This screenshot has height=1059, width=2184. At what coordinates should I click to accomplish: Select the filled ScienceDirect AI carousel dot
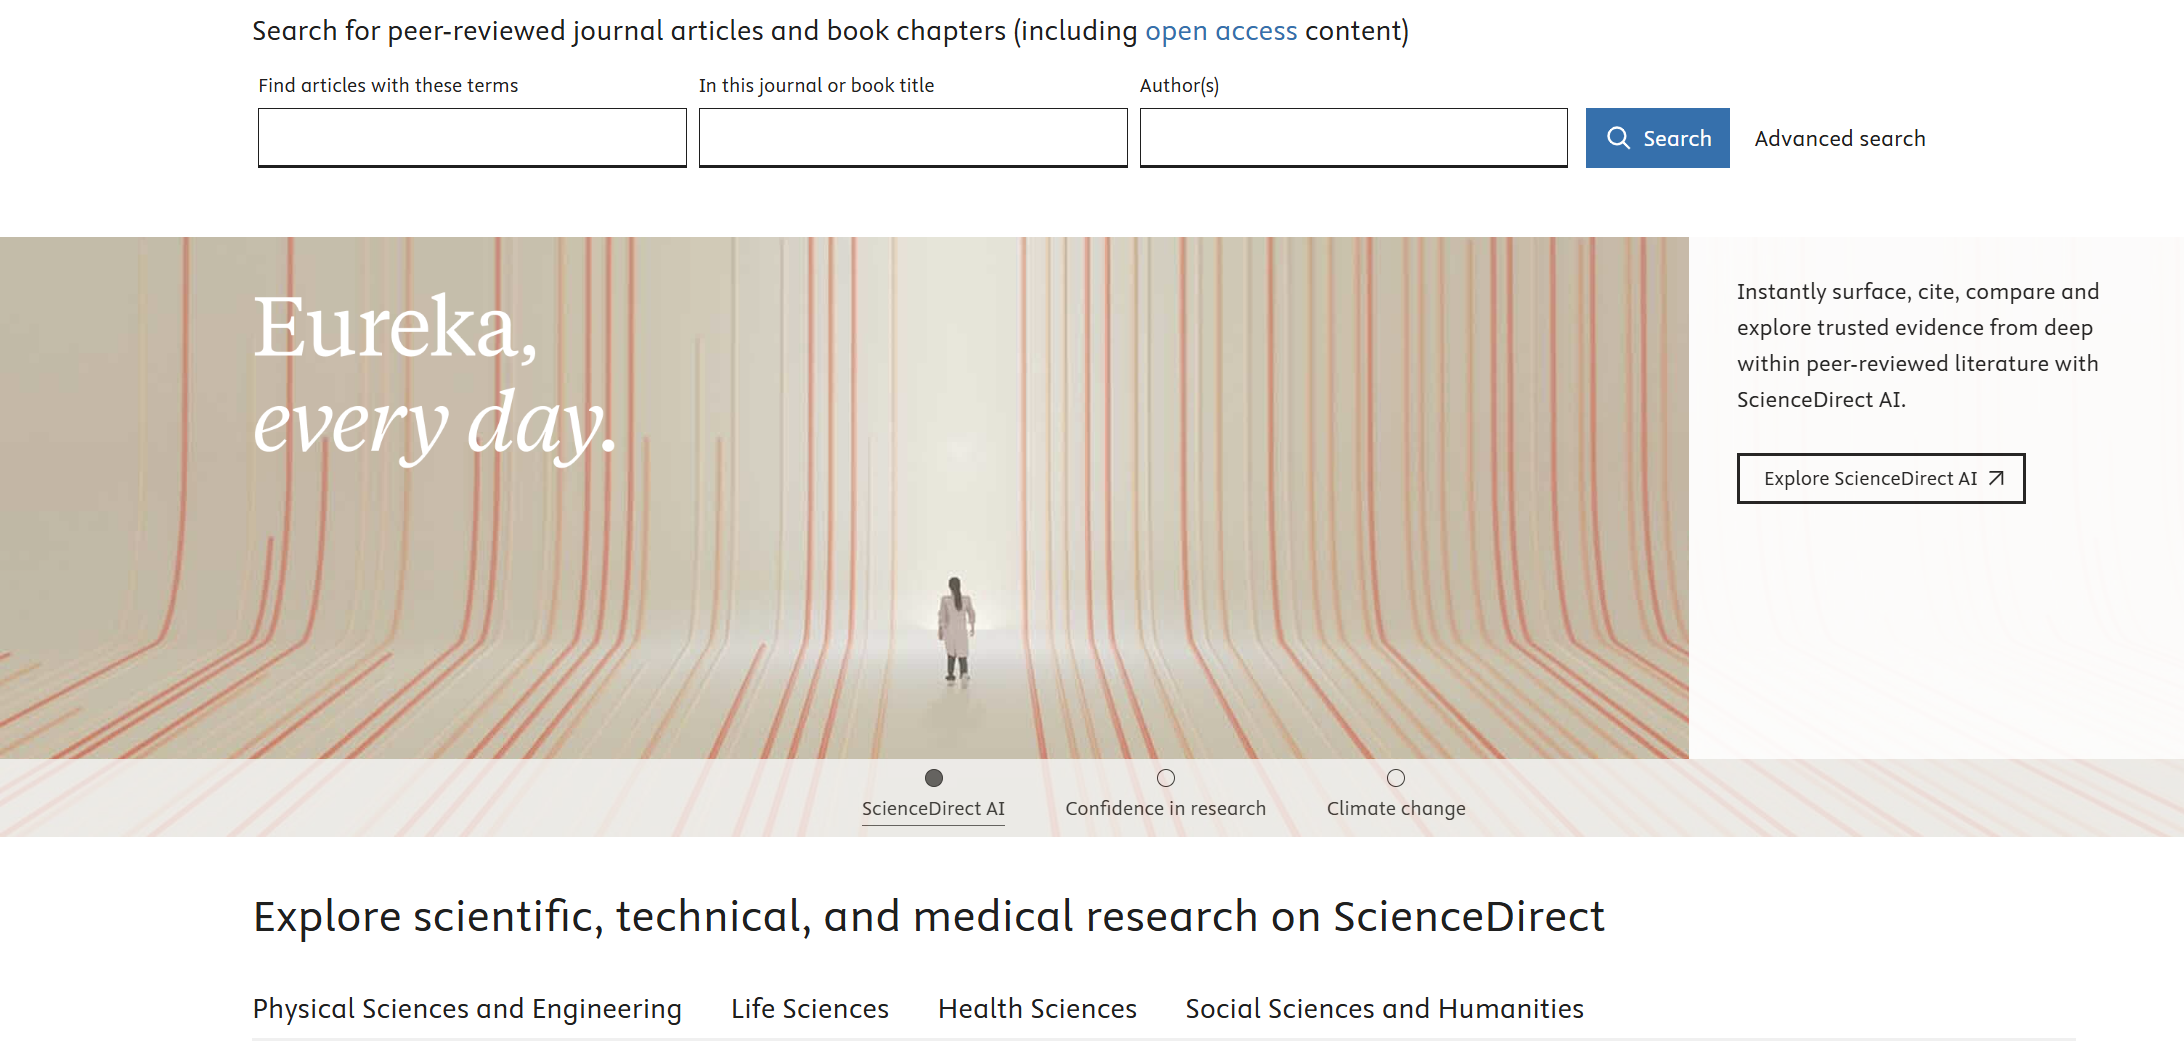(x=933, y=776)
